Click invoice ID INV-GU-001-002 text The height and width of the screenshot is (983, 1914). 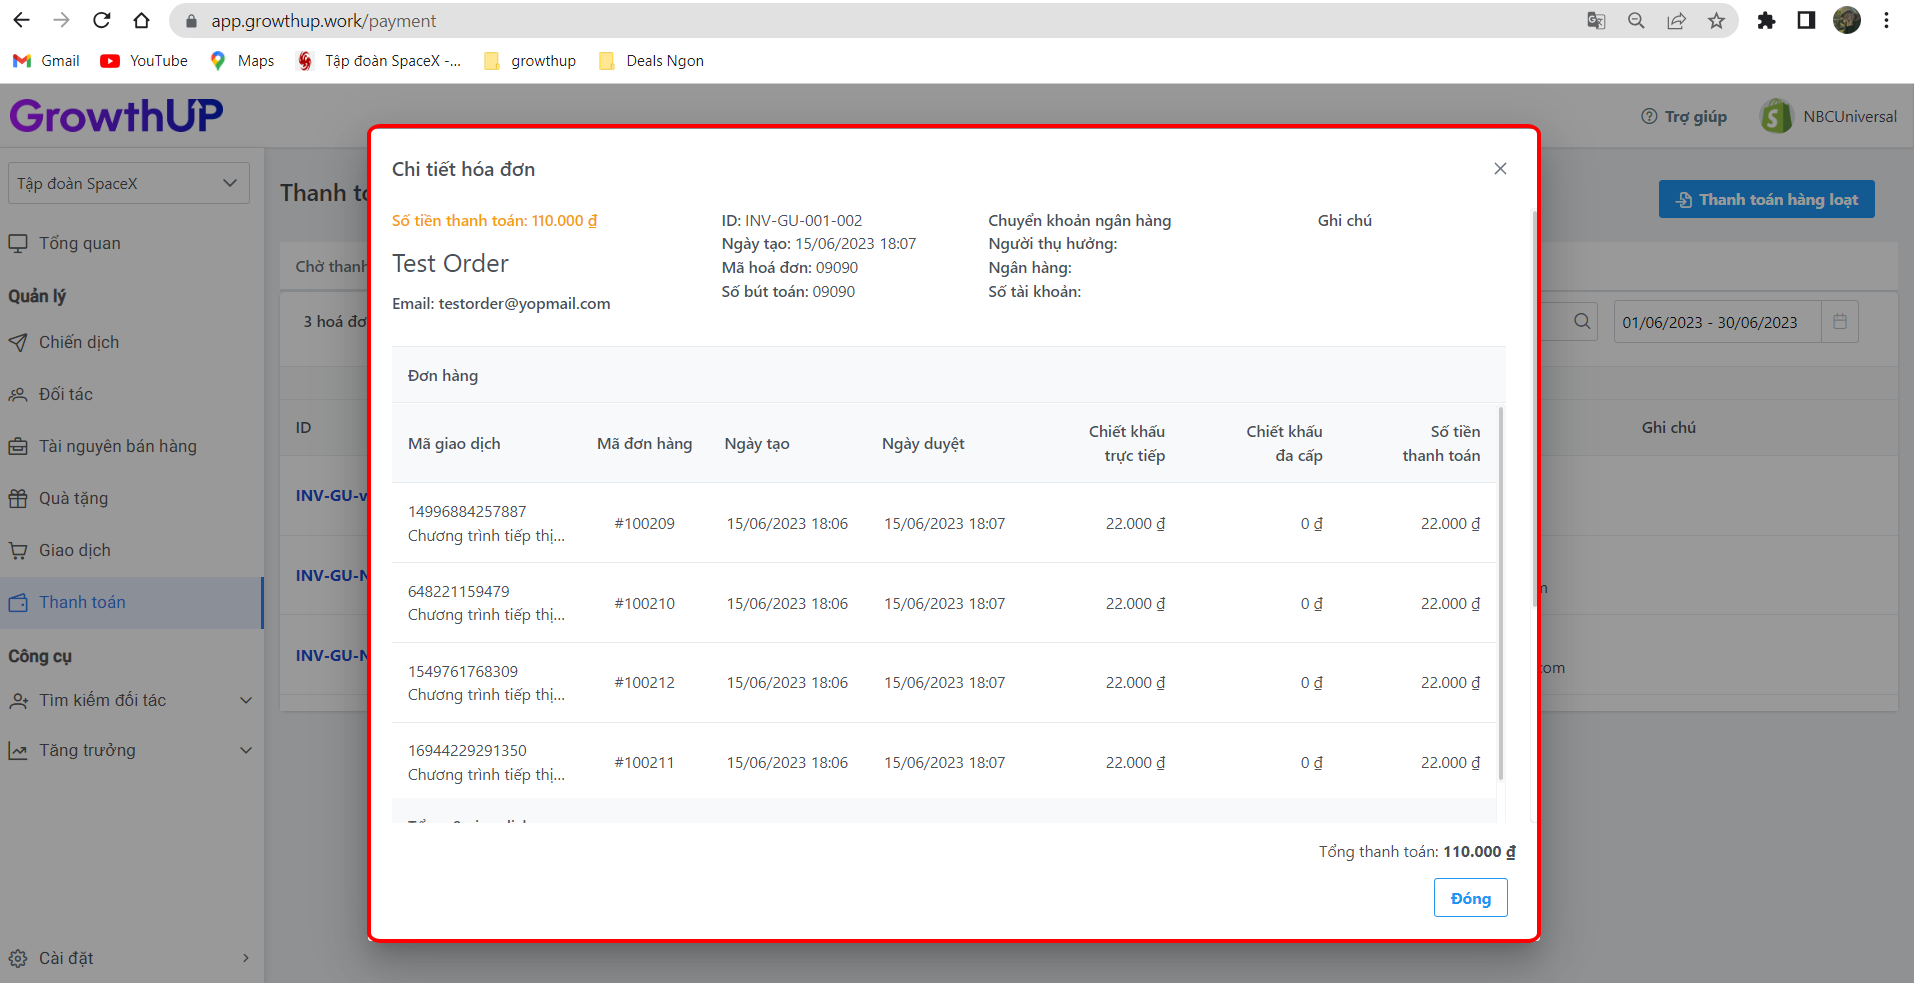(x=803, y=220)
